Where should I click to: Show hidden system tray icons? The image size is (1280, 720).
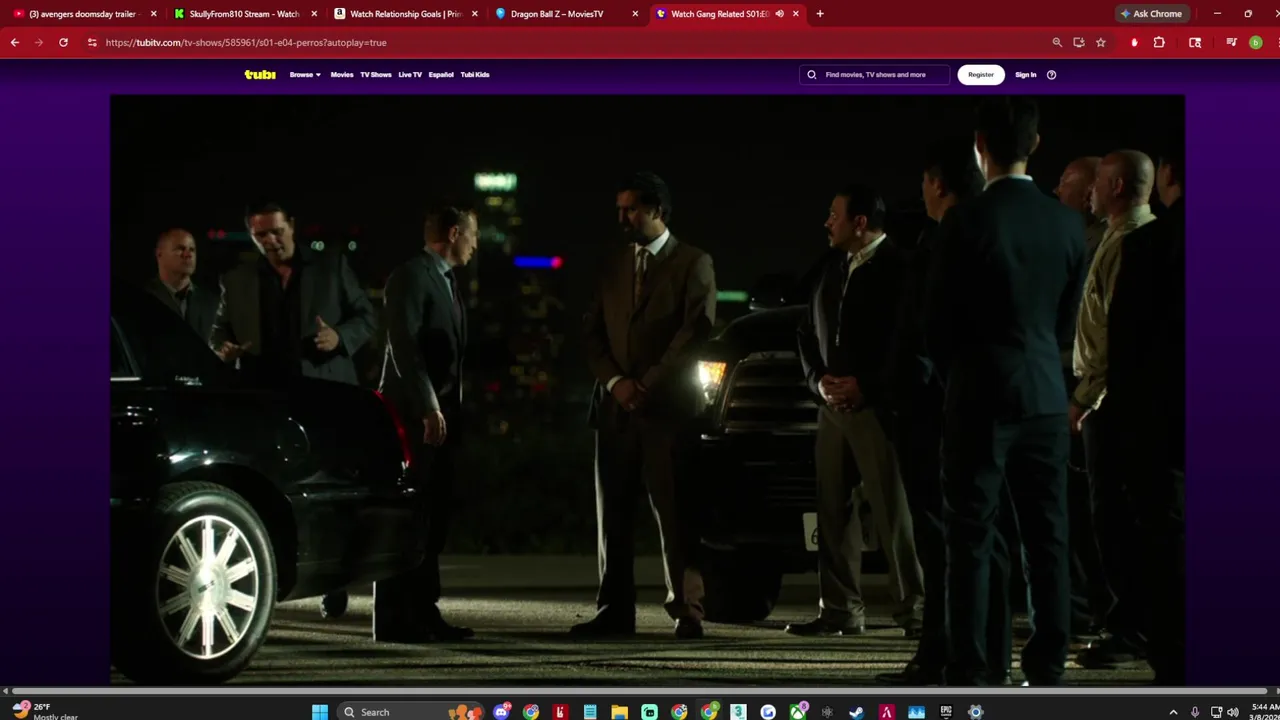[1173, 712]
